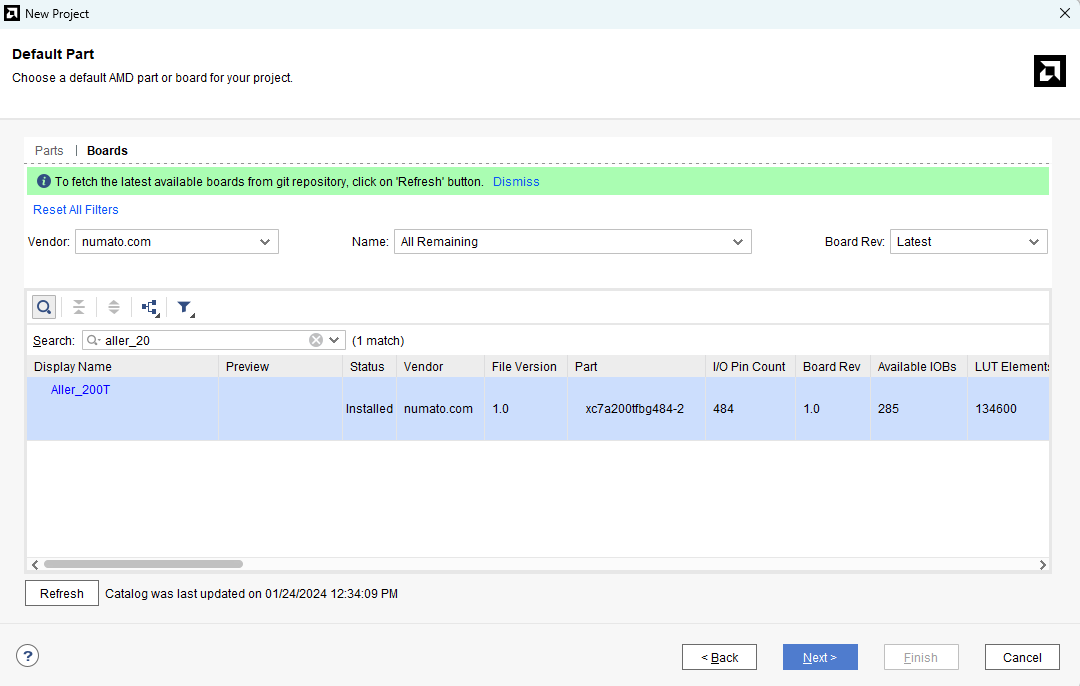Toggle the search magnifier icon in toolbar
This screenshot has width=1080, height=686.
(x=44, y=307)
